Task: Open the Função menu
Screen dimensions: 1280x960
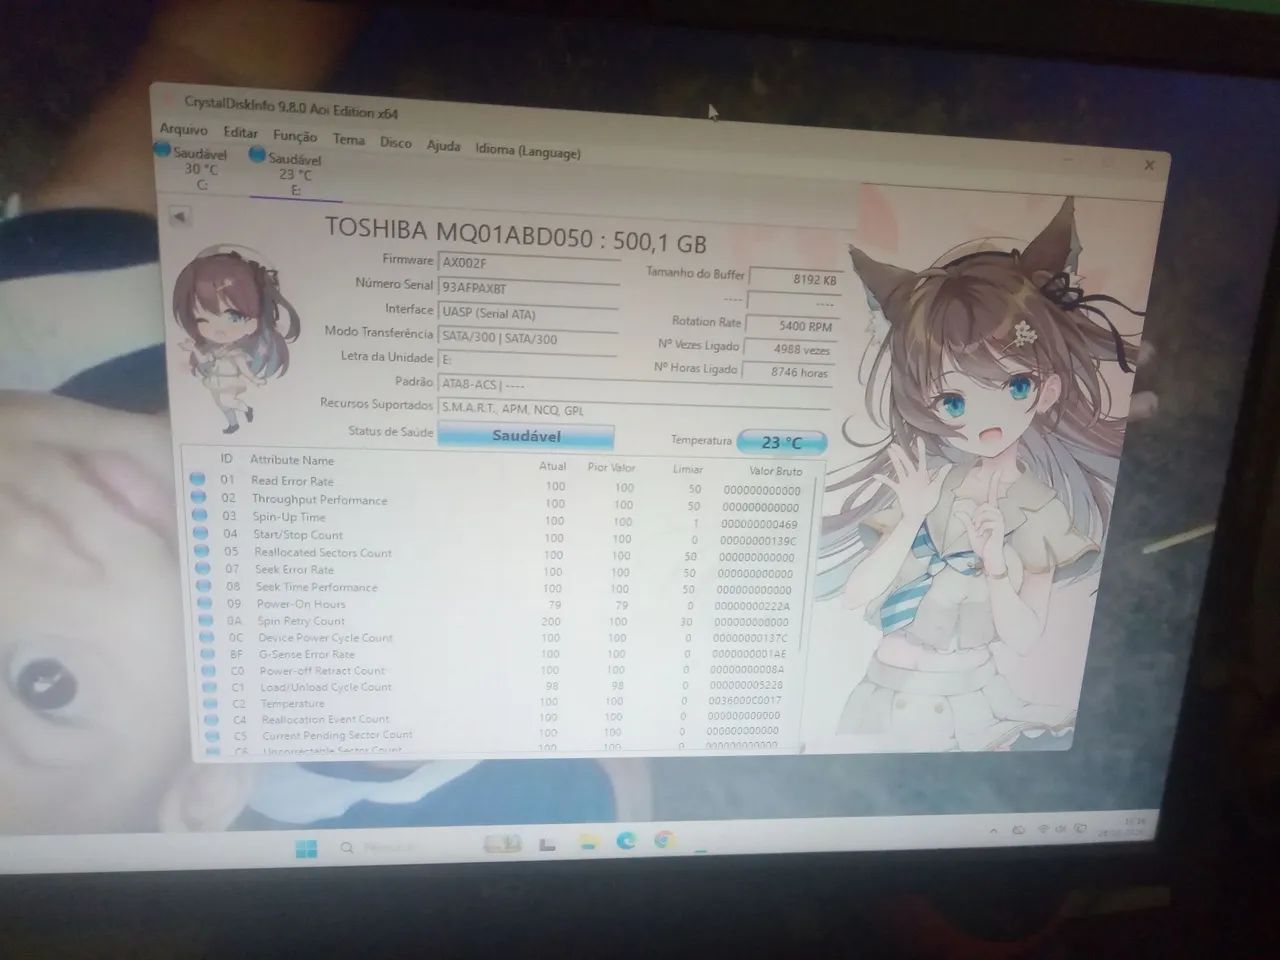Action: click(295, 136)
